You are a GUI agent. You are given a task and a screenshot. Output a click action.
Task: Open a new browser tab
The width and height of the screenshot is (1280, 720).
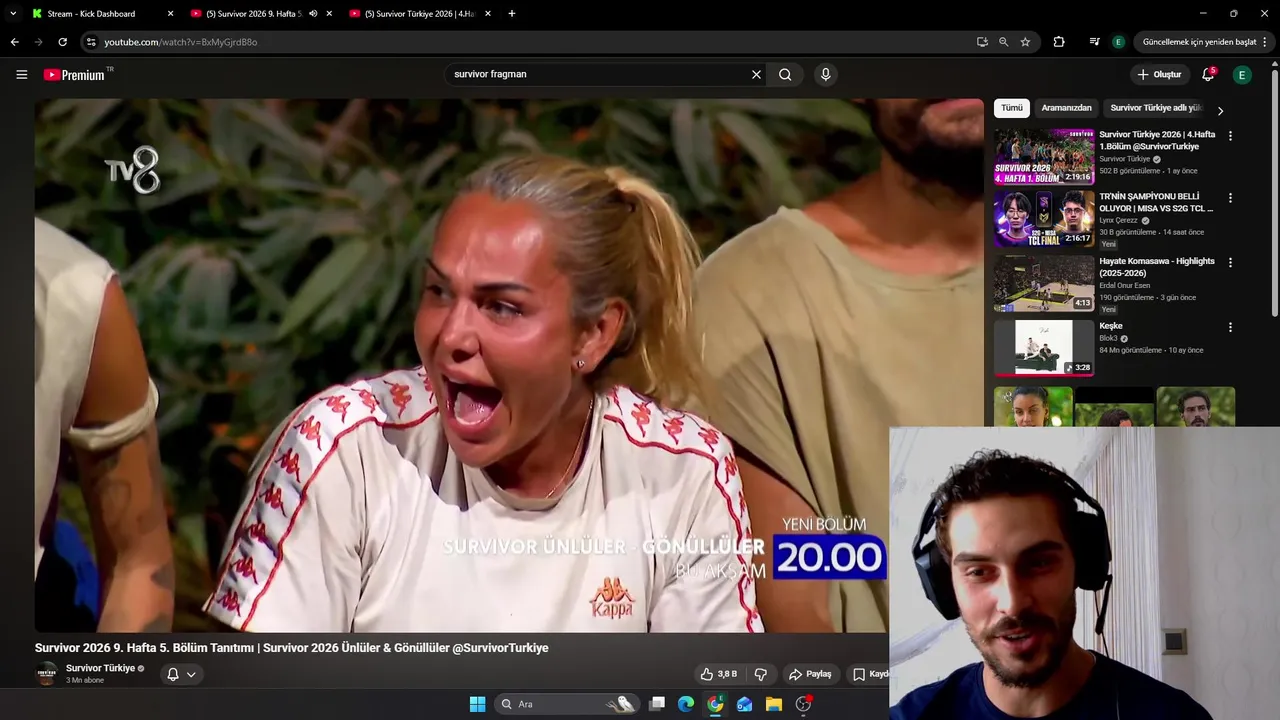pos(512,14)
